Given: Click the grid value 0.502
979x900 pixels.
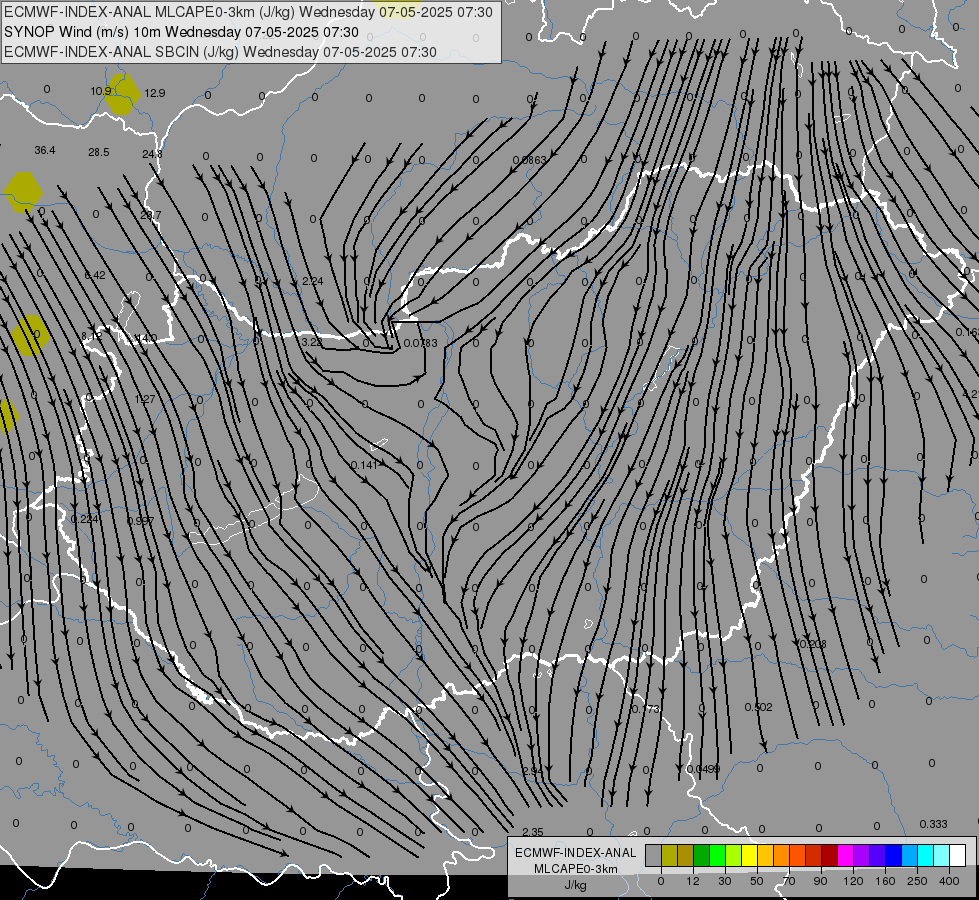Looking at the screenshot, I should (759, 707).
